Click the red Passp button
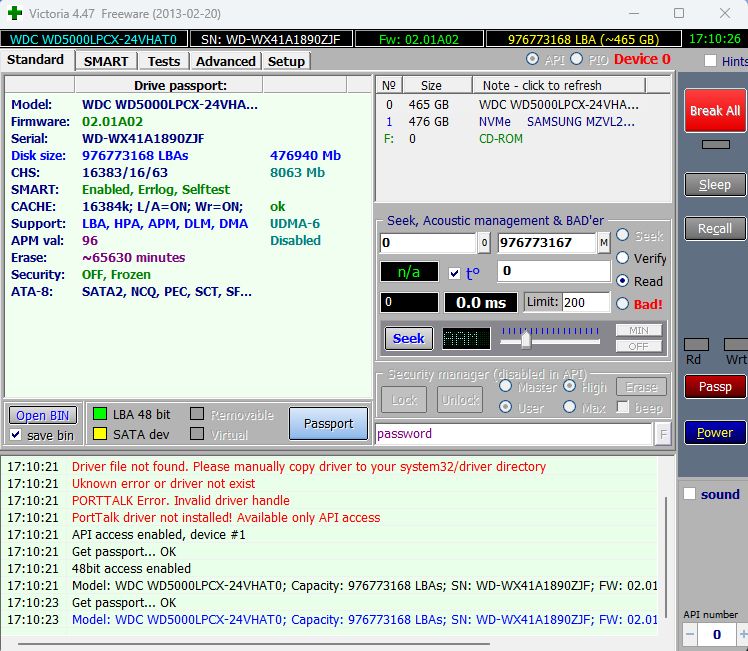 point(715,386)
